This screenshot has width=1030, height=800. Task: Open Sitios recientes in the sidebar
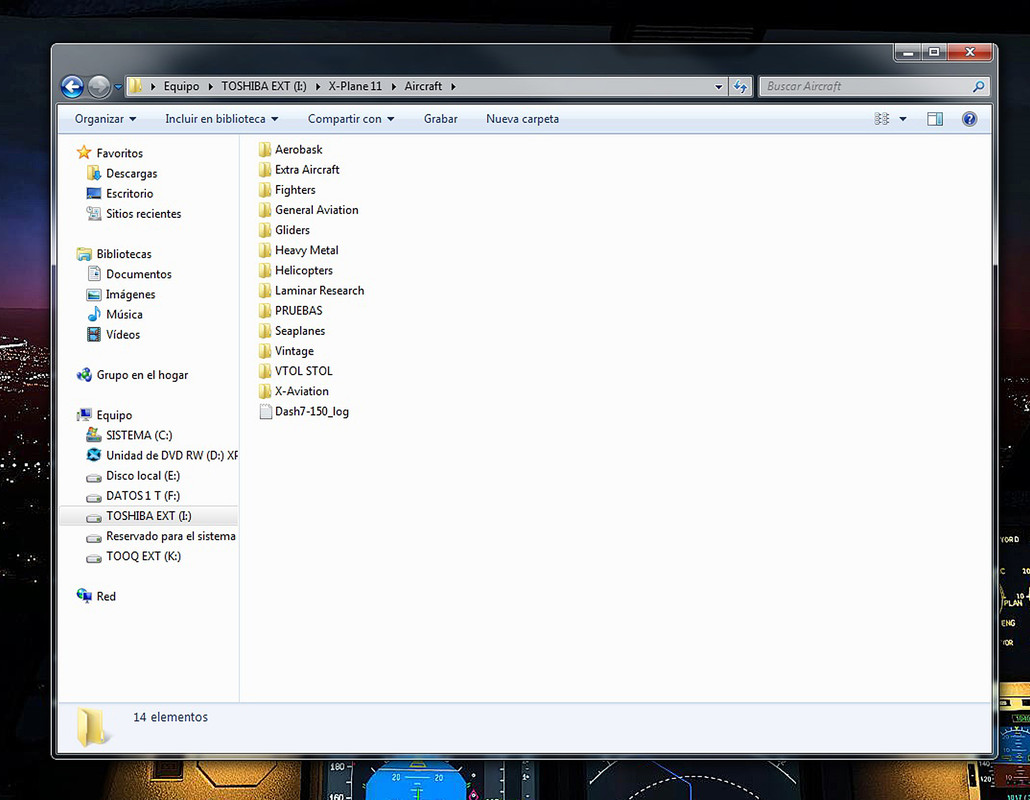click(143, 213)
